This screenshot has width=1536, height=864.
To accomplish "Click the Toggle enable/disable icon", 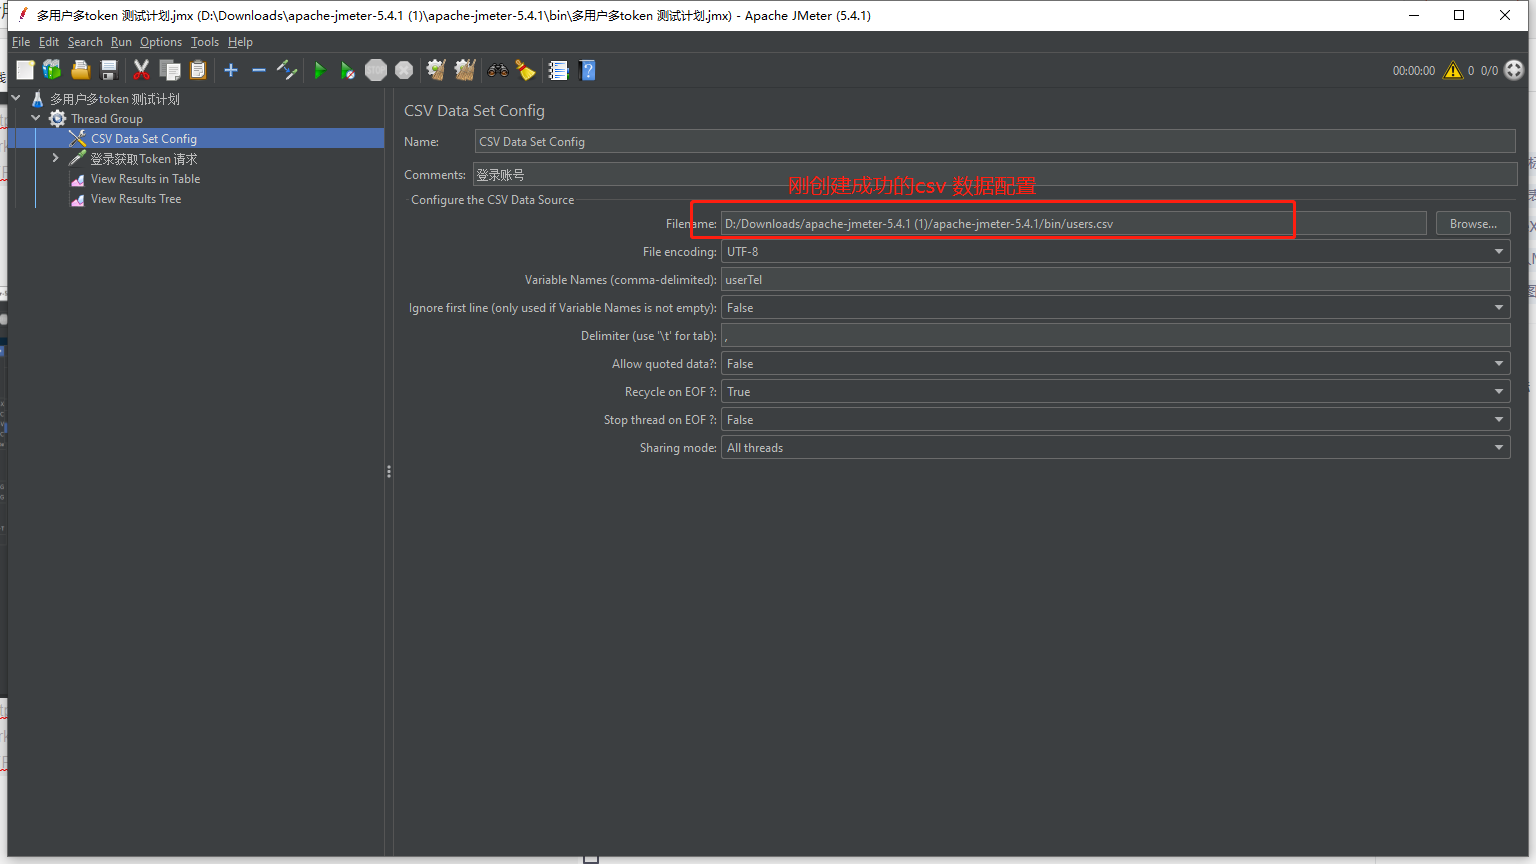I will 287,70.
